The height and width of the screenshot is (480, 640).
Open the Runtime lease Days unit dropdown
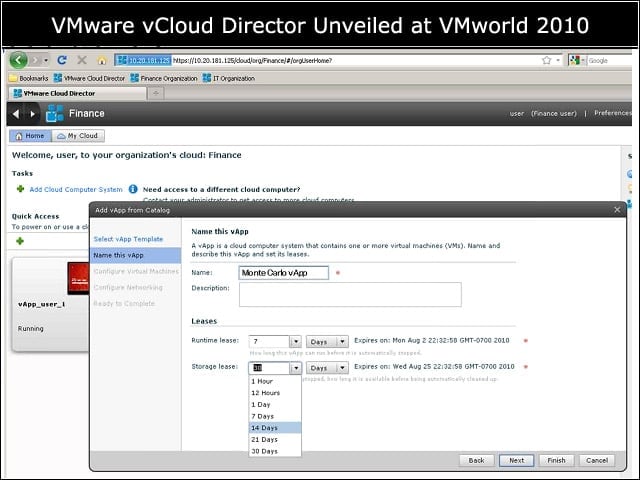coord(327,342)
